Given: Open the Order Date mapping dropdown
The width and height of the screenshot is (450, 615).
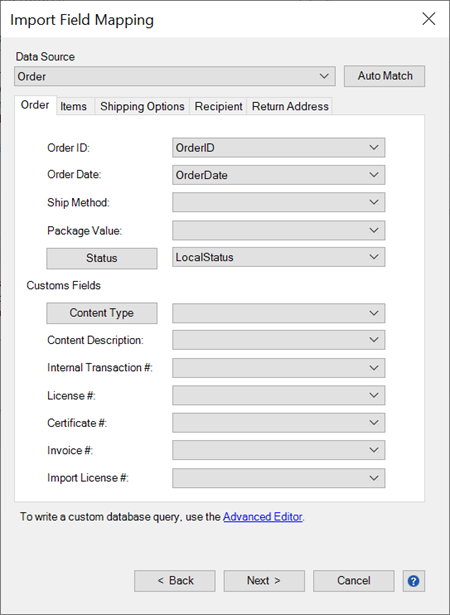Looking at the screenshot, I should point(279,175).
